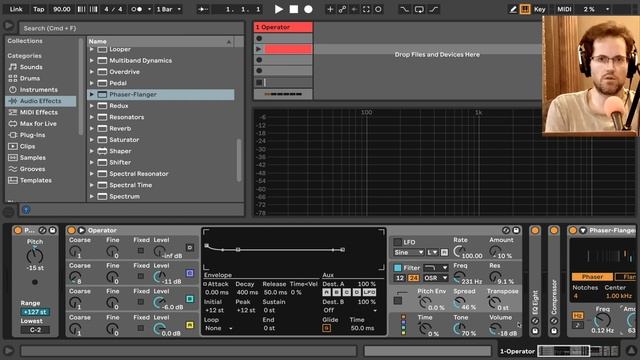Select oscillator D square icon
Viewport: 640px width, 360px height.
point(190,247)
